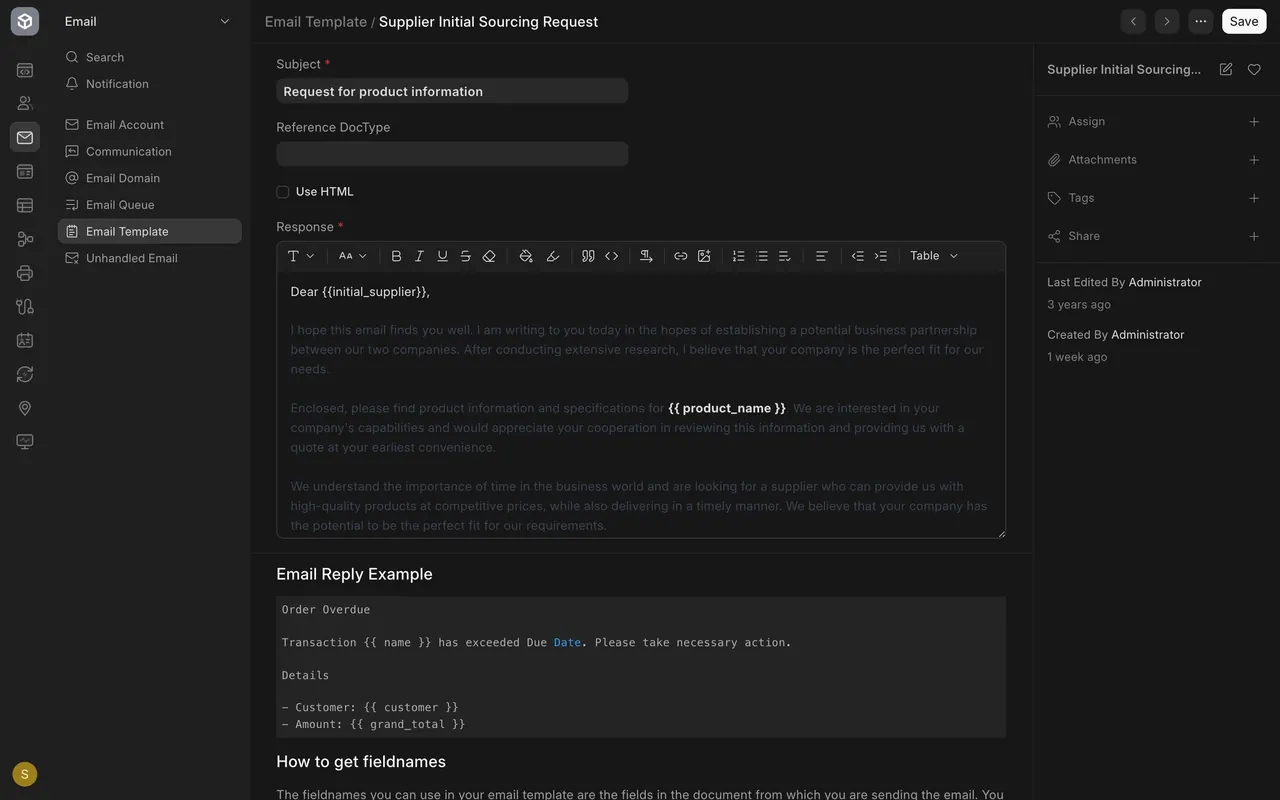
Task: Click the ordered list icon
Action: (x=738, y=256)
